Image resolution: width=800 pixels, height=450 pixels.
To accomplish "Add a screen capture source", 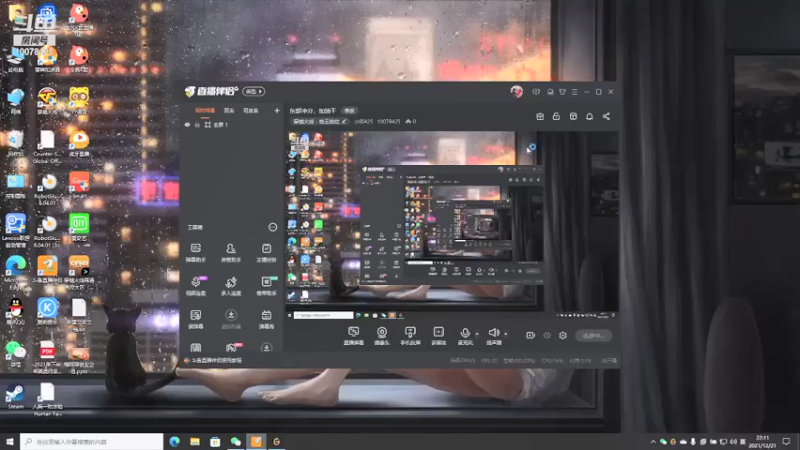I will click(353, 336).
